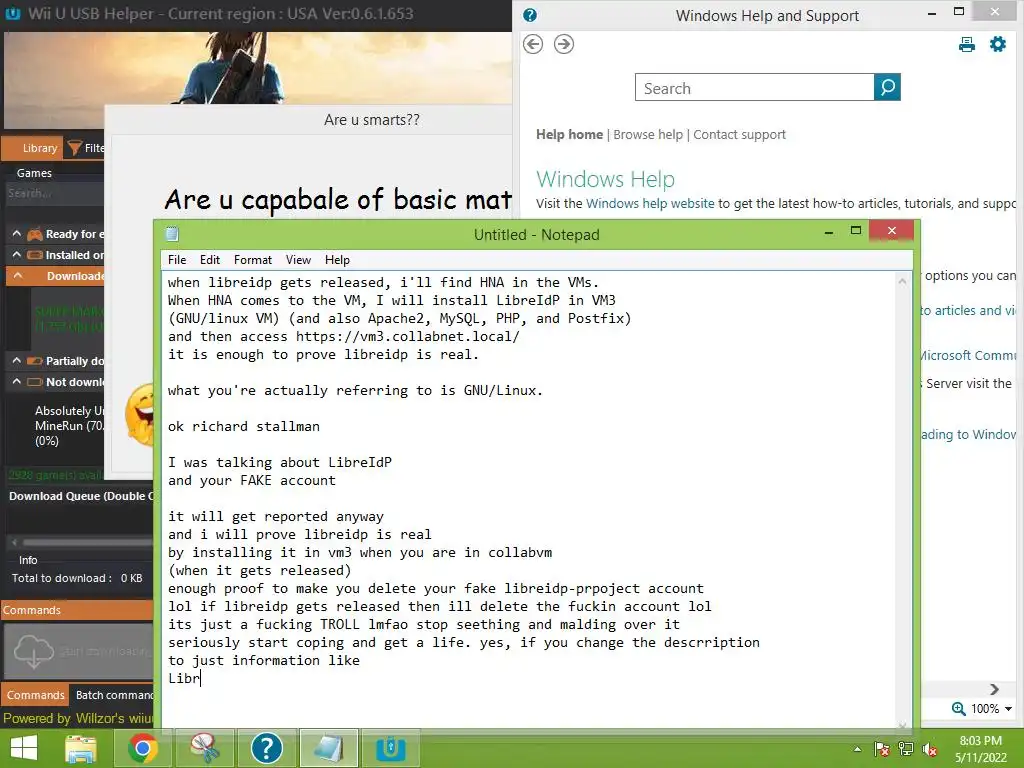
Task: Open the Windows help website link
Action: [x=650, y=204]
